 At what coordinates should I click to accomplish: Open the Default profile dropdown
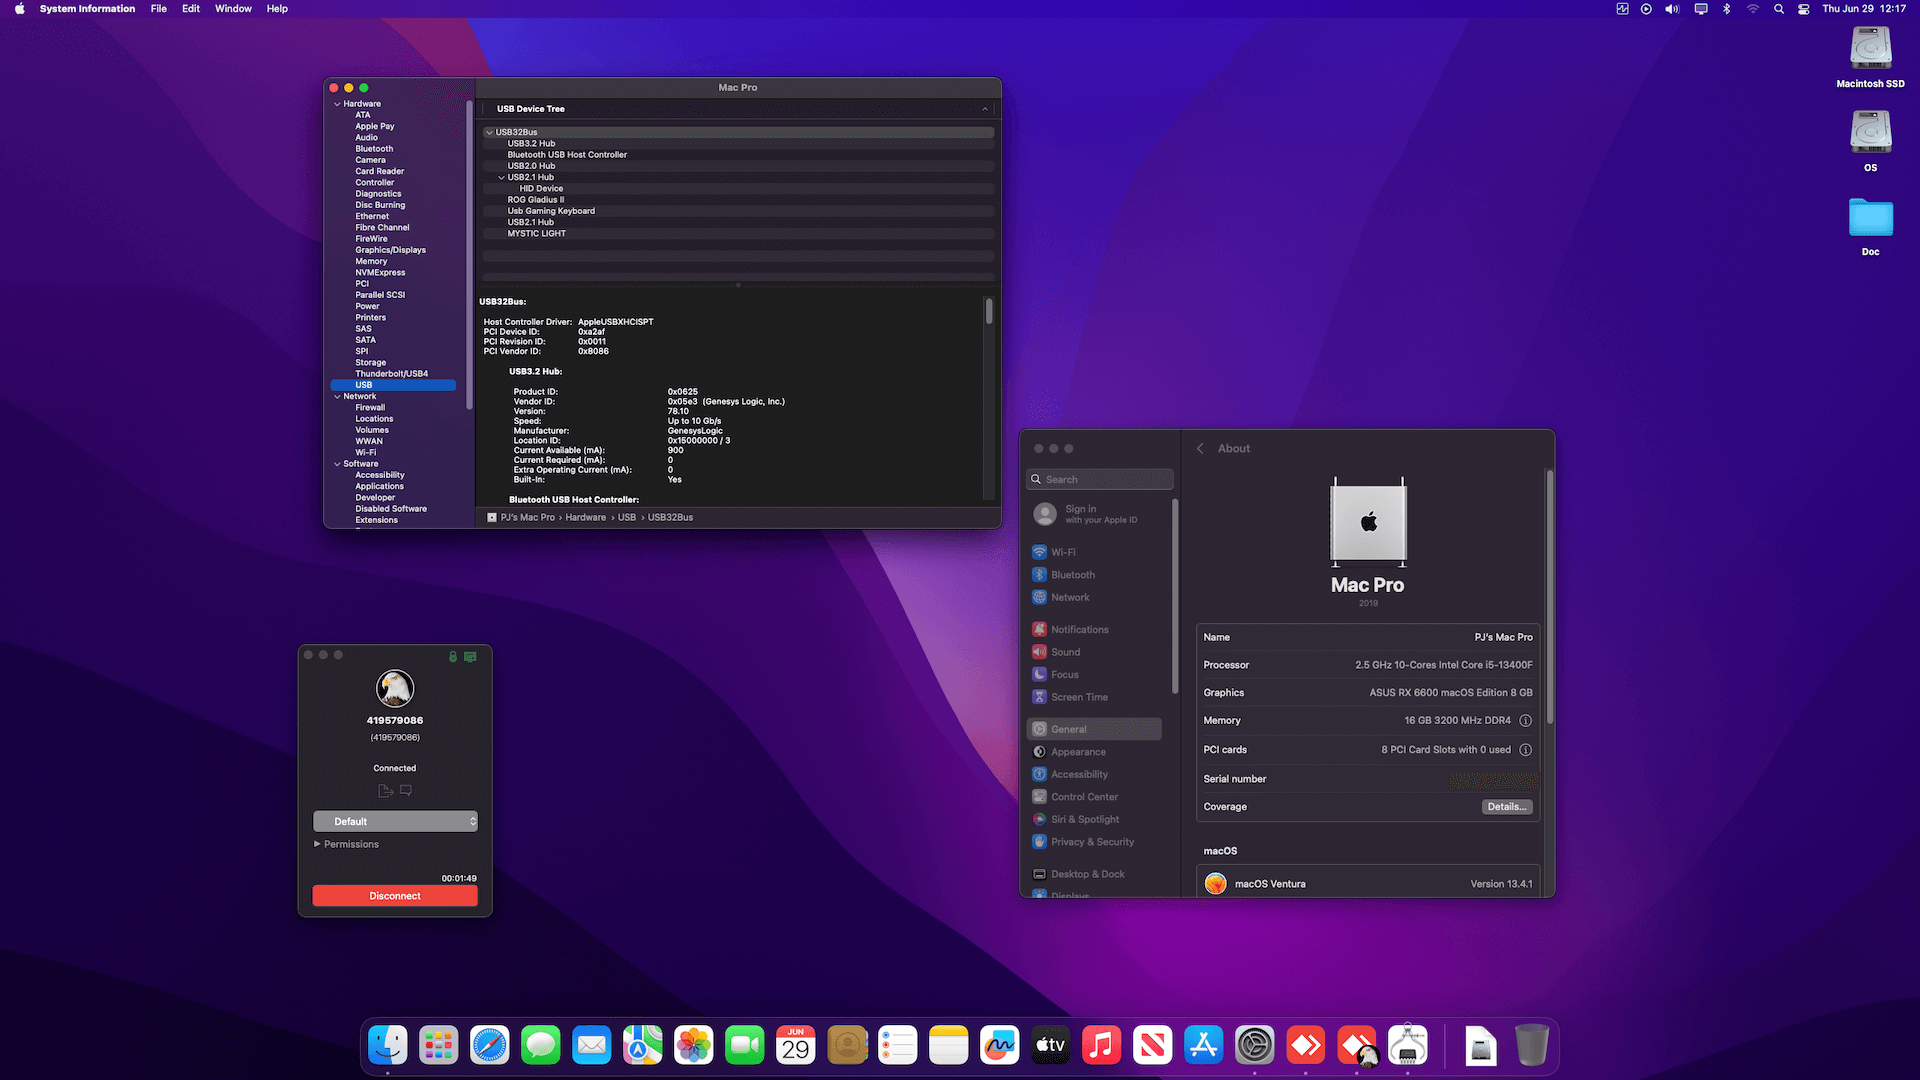tap(395, 821)
